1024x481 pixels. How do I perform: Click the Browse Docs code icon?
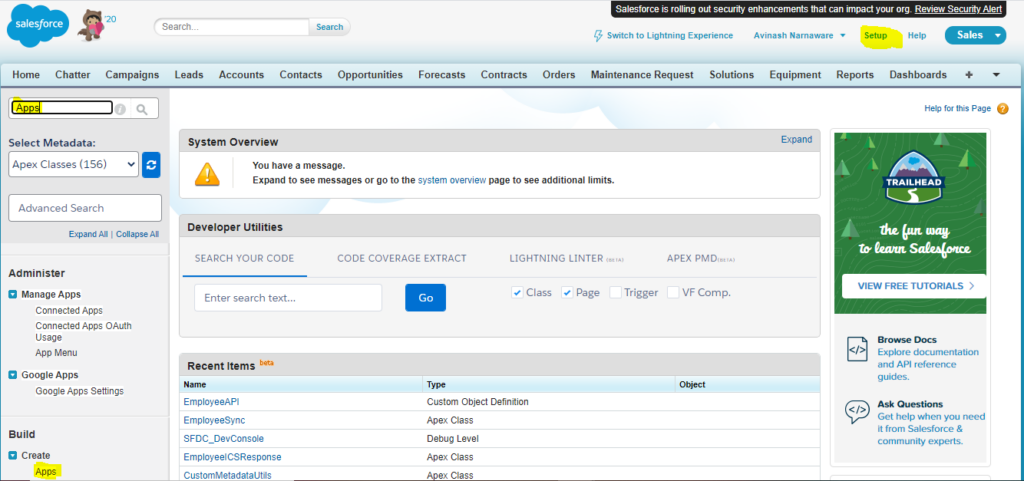click(857, 349)
